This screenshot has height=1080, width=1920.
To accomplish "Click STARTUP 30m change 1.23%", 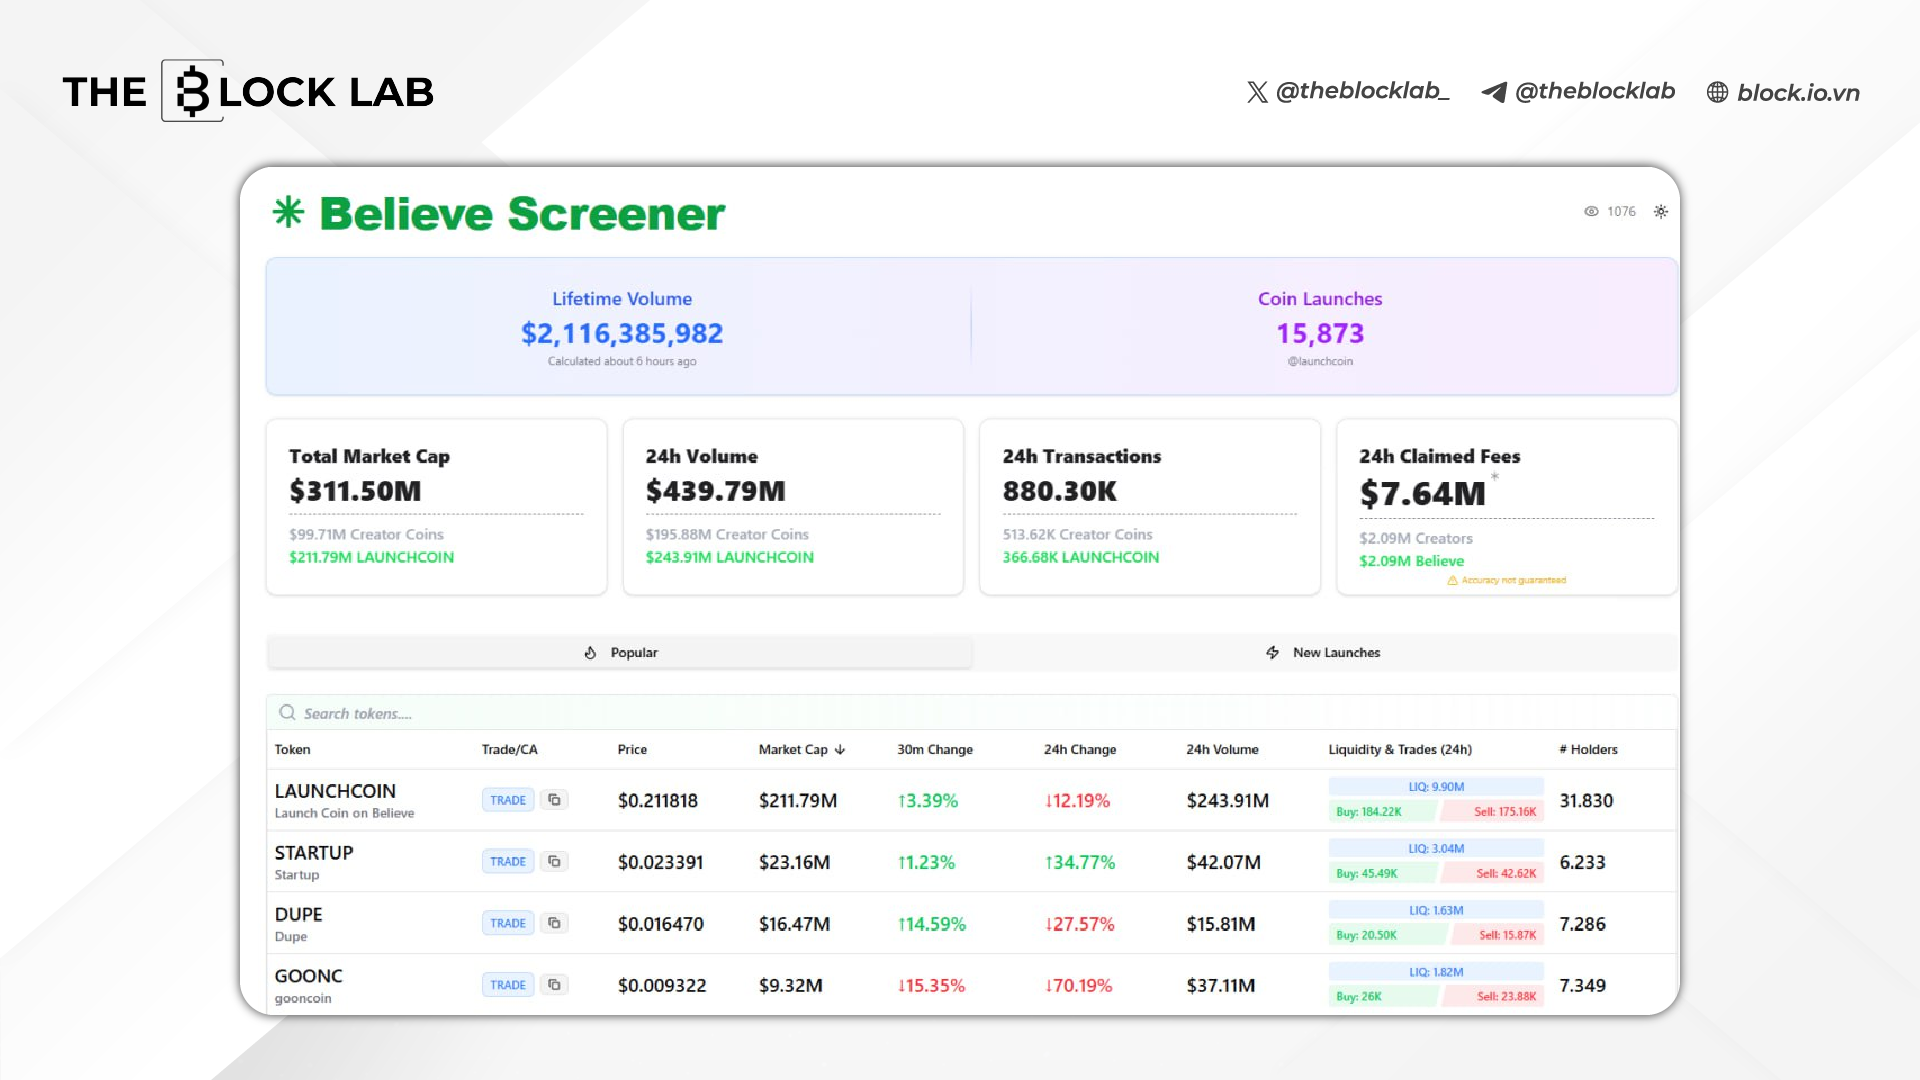I will [926, 862].
